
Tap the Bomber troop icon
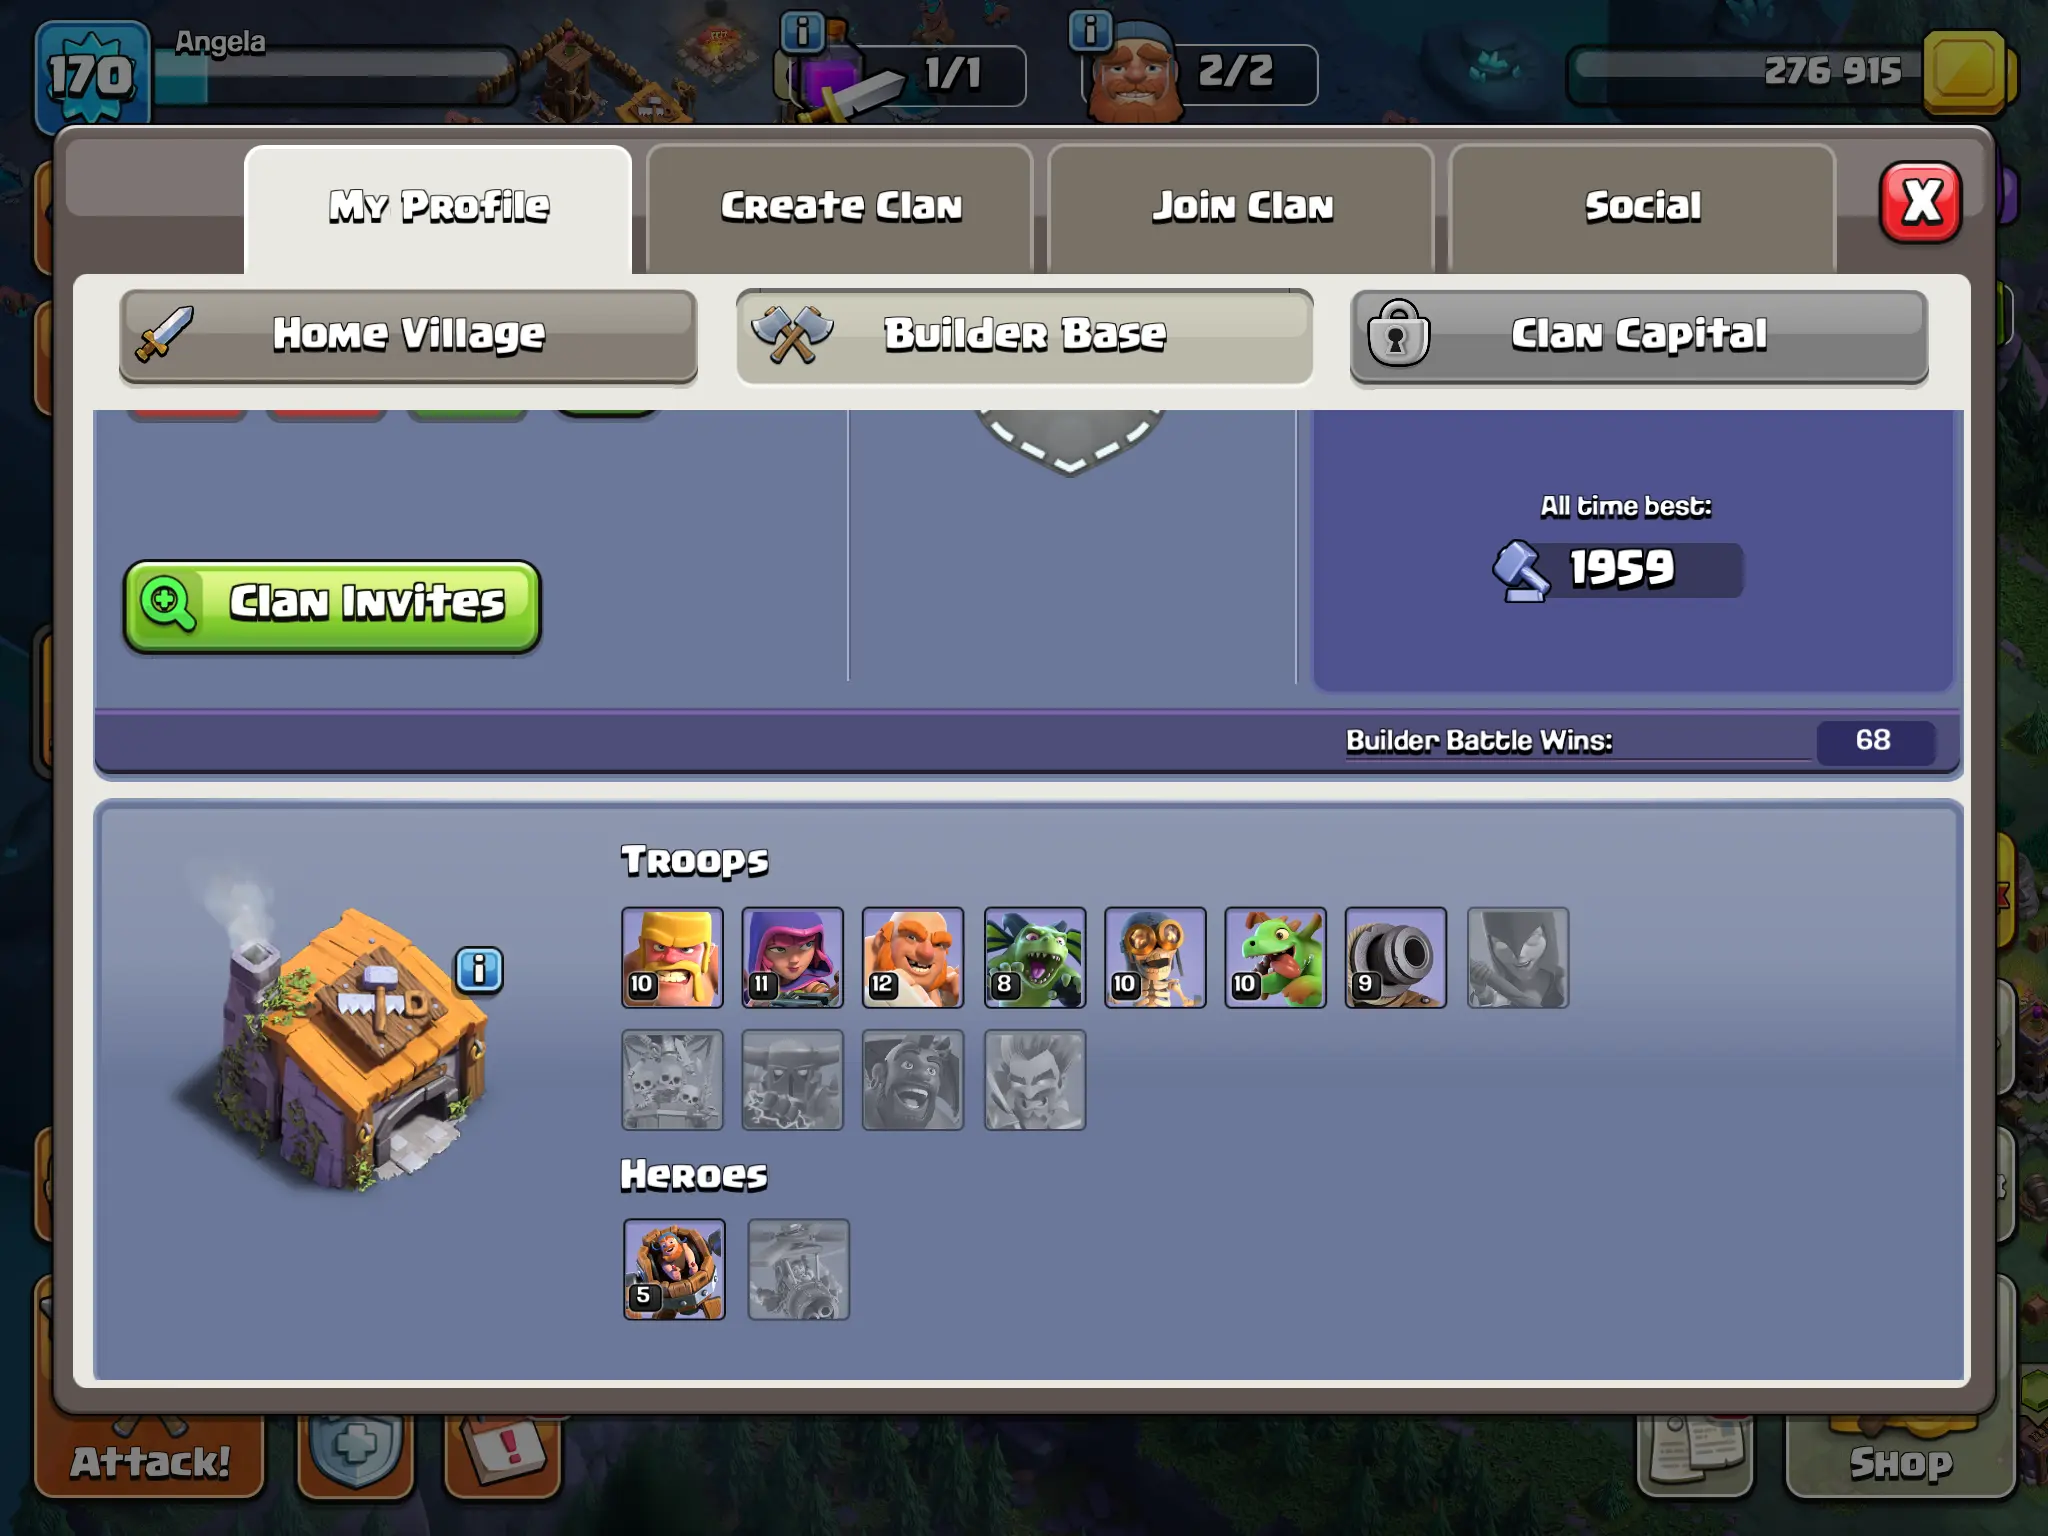click(x=1155, y=957)
